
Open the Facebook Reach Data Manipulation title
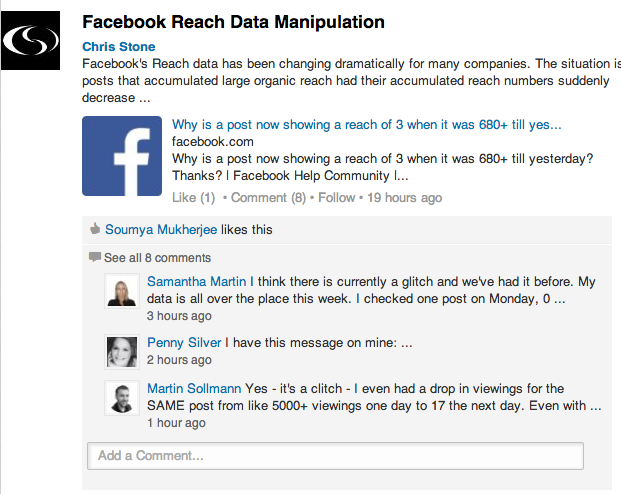(x=233, y=22)
